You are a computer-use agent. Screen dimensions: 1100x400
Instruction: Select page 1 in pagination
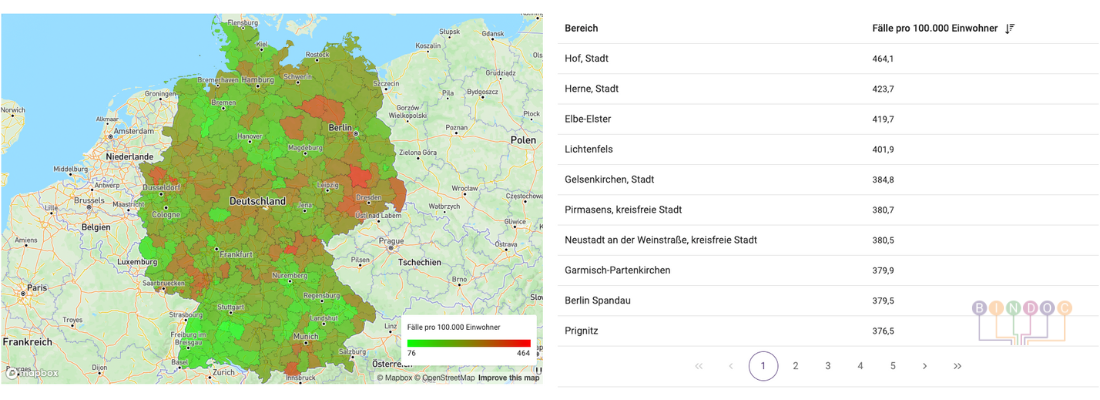(x=763, y=366)
